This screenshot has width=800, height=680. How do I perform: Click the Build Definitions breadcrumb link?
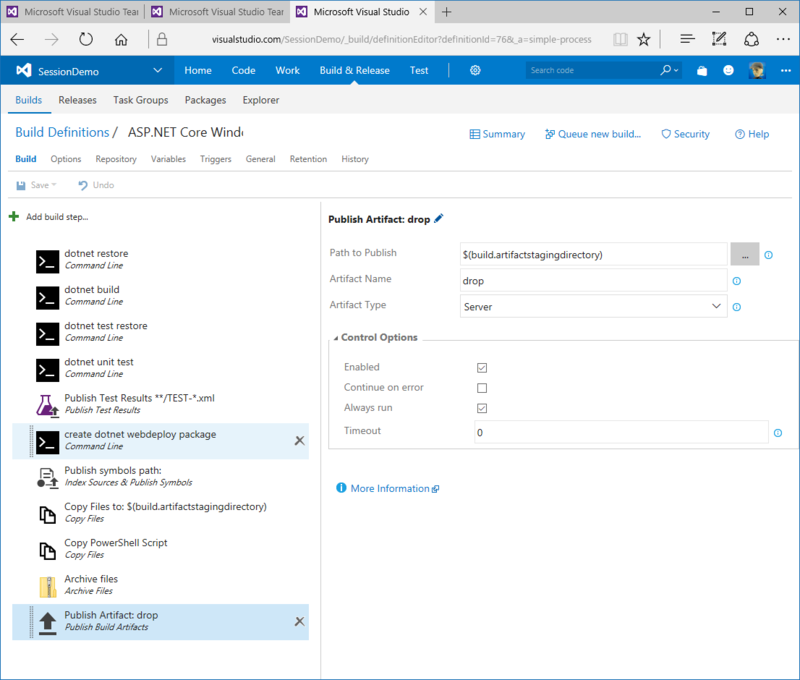click(62, 132)
